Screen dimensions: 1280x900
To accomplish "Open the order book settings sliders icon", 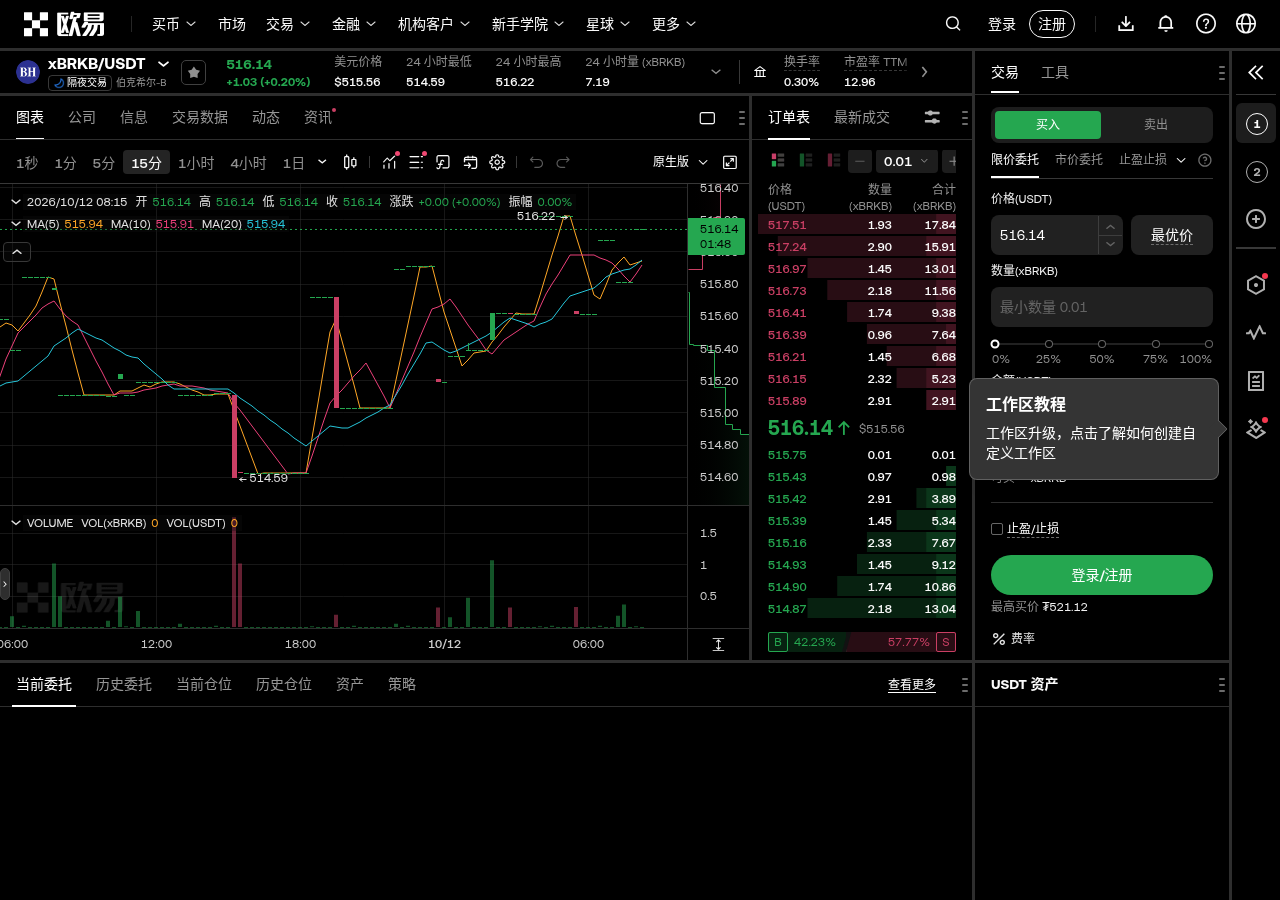I will pos(932,117).
